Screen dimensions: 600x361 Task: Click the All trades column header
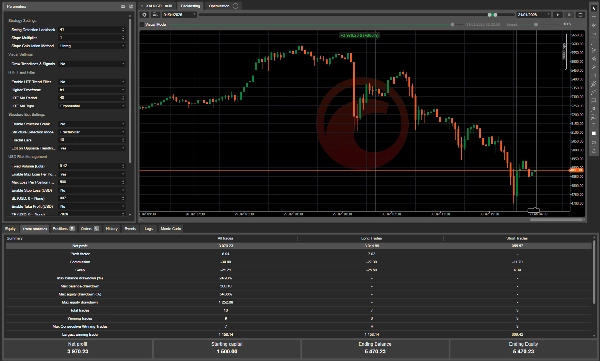pyautogui.click(x=225, y=238)
